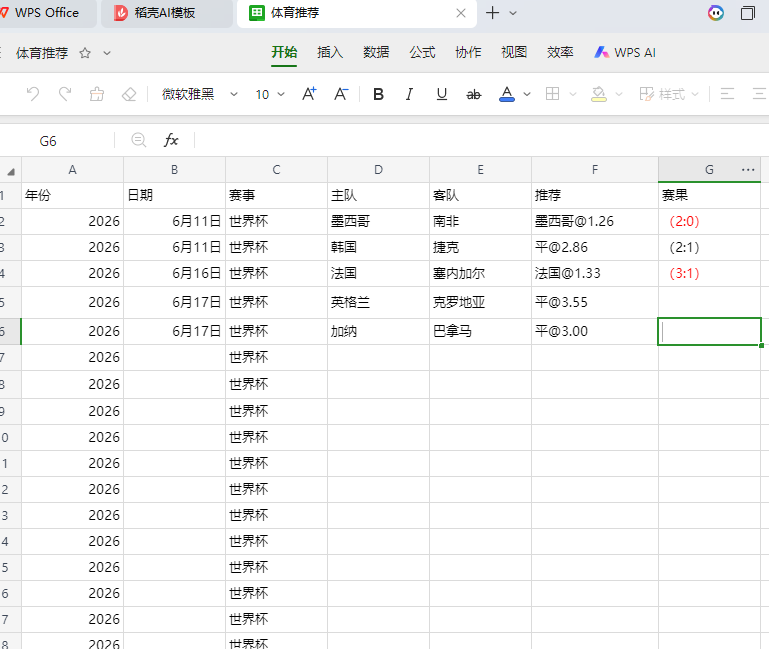Image resolution: width=769 pixels, height=649 pixels.
Task: Switch to the 稻壳AI模板 tab
Action: [x=167, y=13]
